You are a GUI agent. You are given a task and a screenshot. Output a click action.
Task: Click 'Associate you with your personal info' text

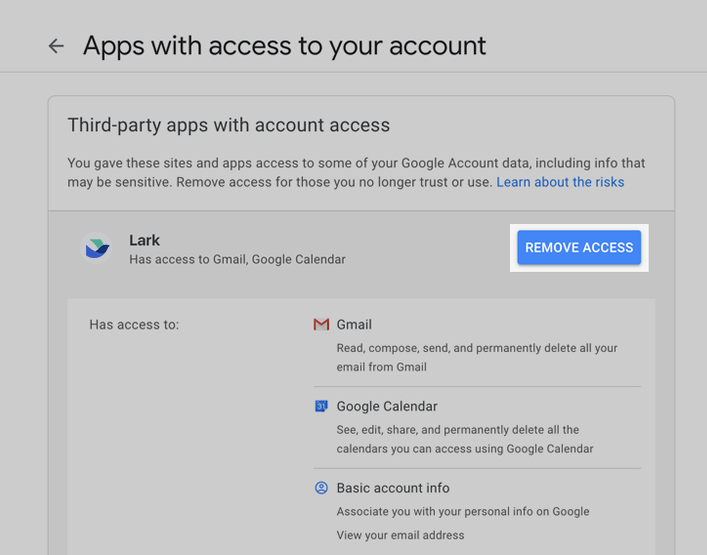463,511
